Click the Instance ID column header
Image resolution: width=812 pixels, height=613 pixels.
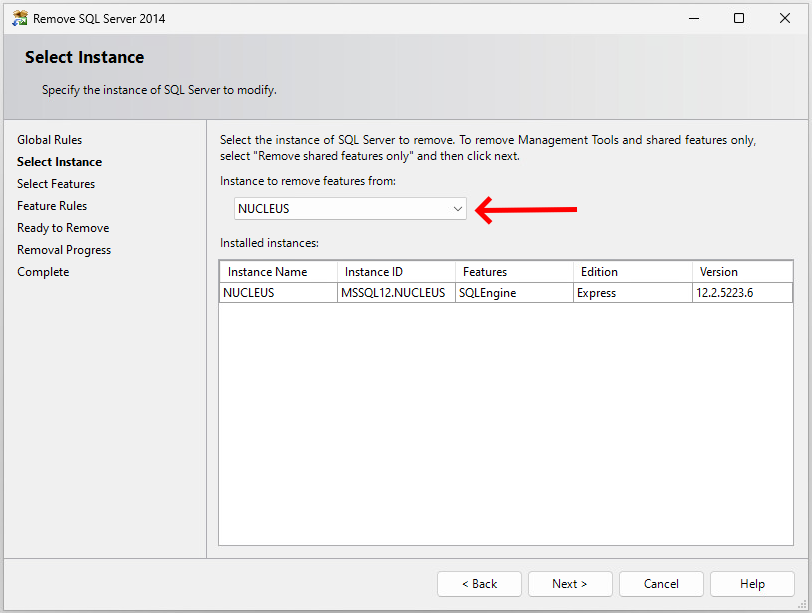click(374, 272)
